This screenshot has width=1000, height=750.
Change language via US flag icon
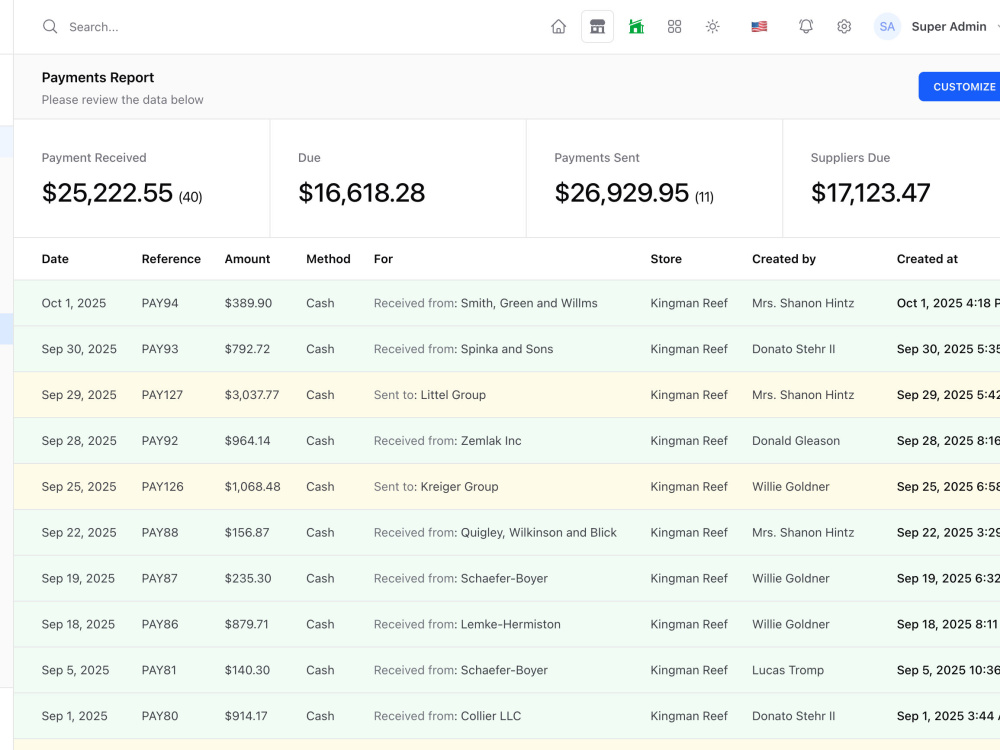(759, 27)
